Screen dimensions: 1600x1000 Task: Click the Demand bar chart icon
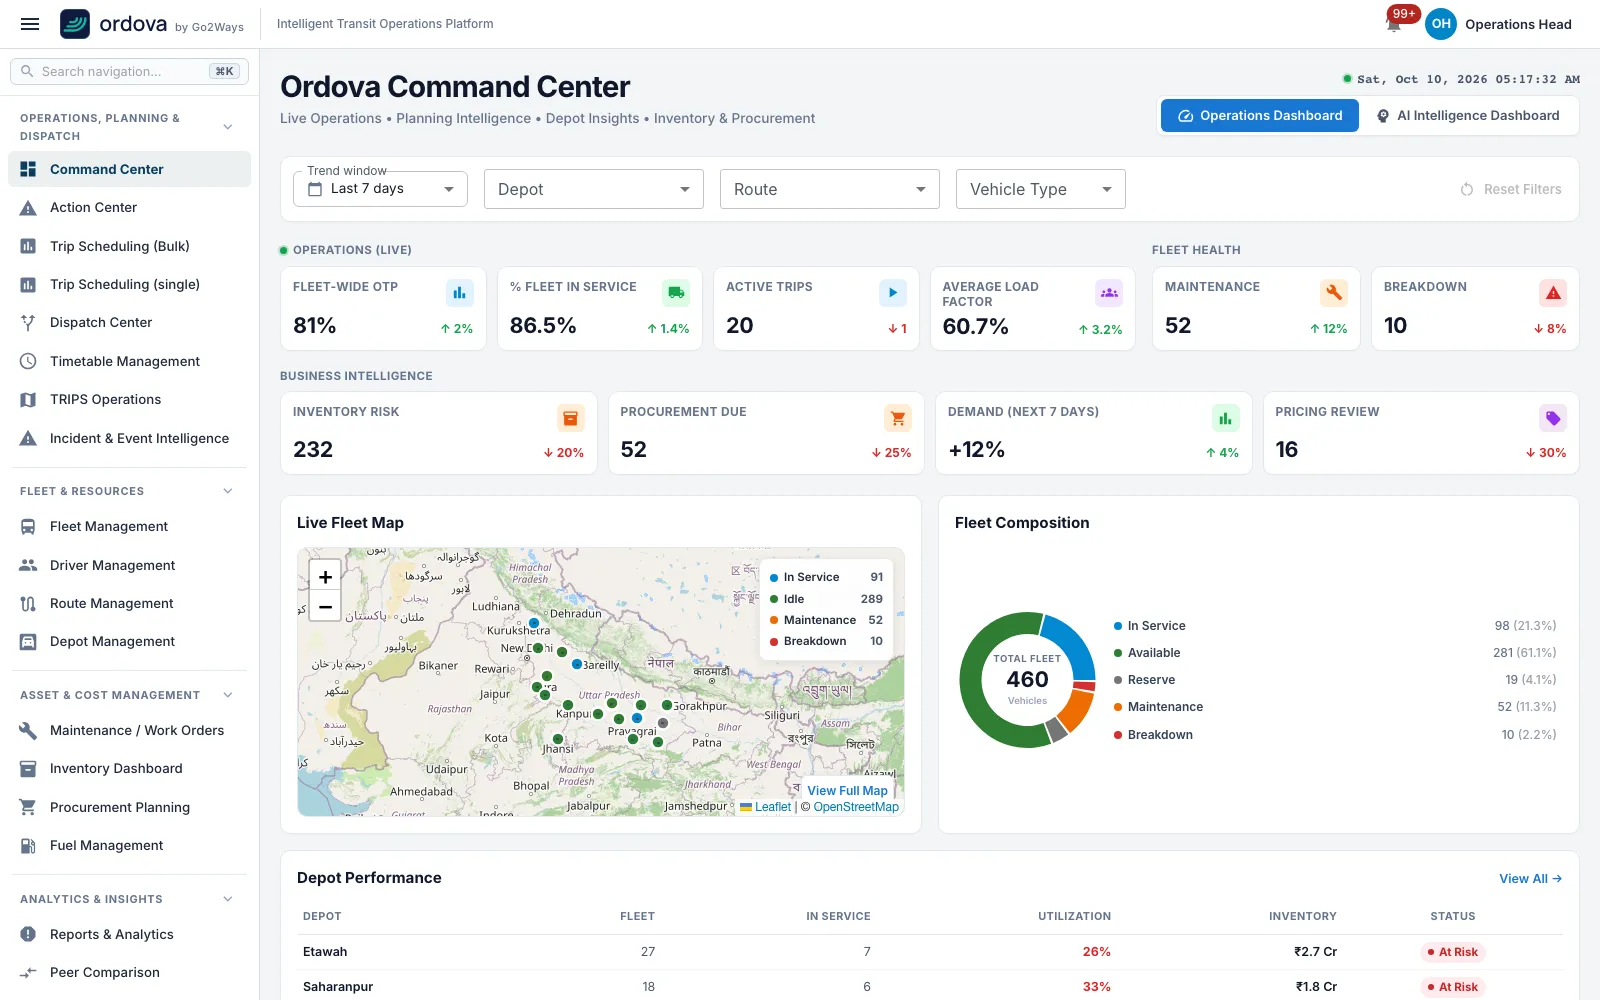[x=1225, y=418]
